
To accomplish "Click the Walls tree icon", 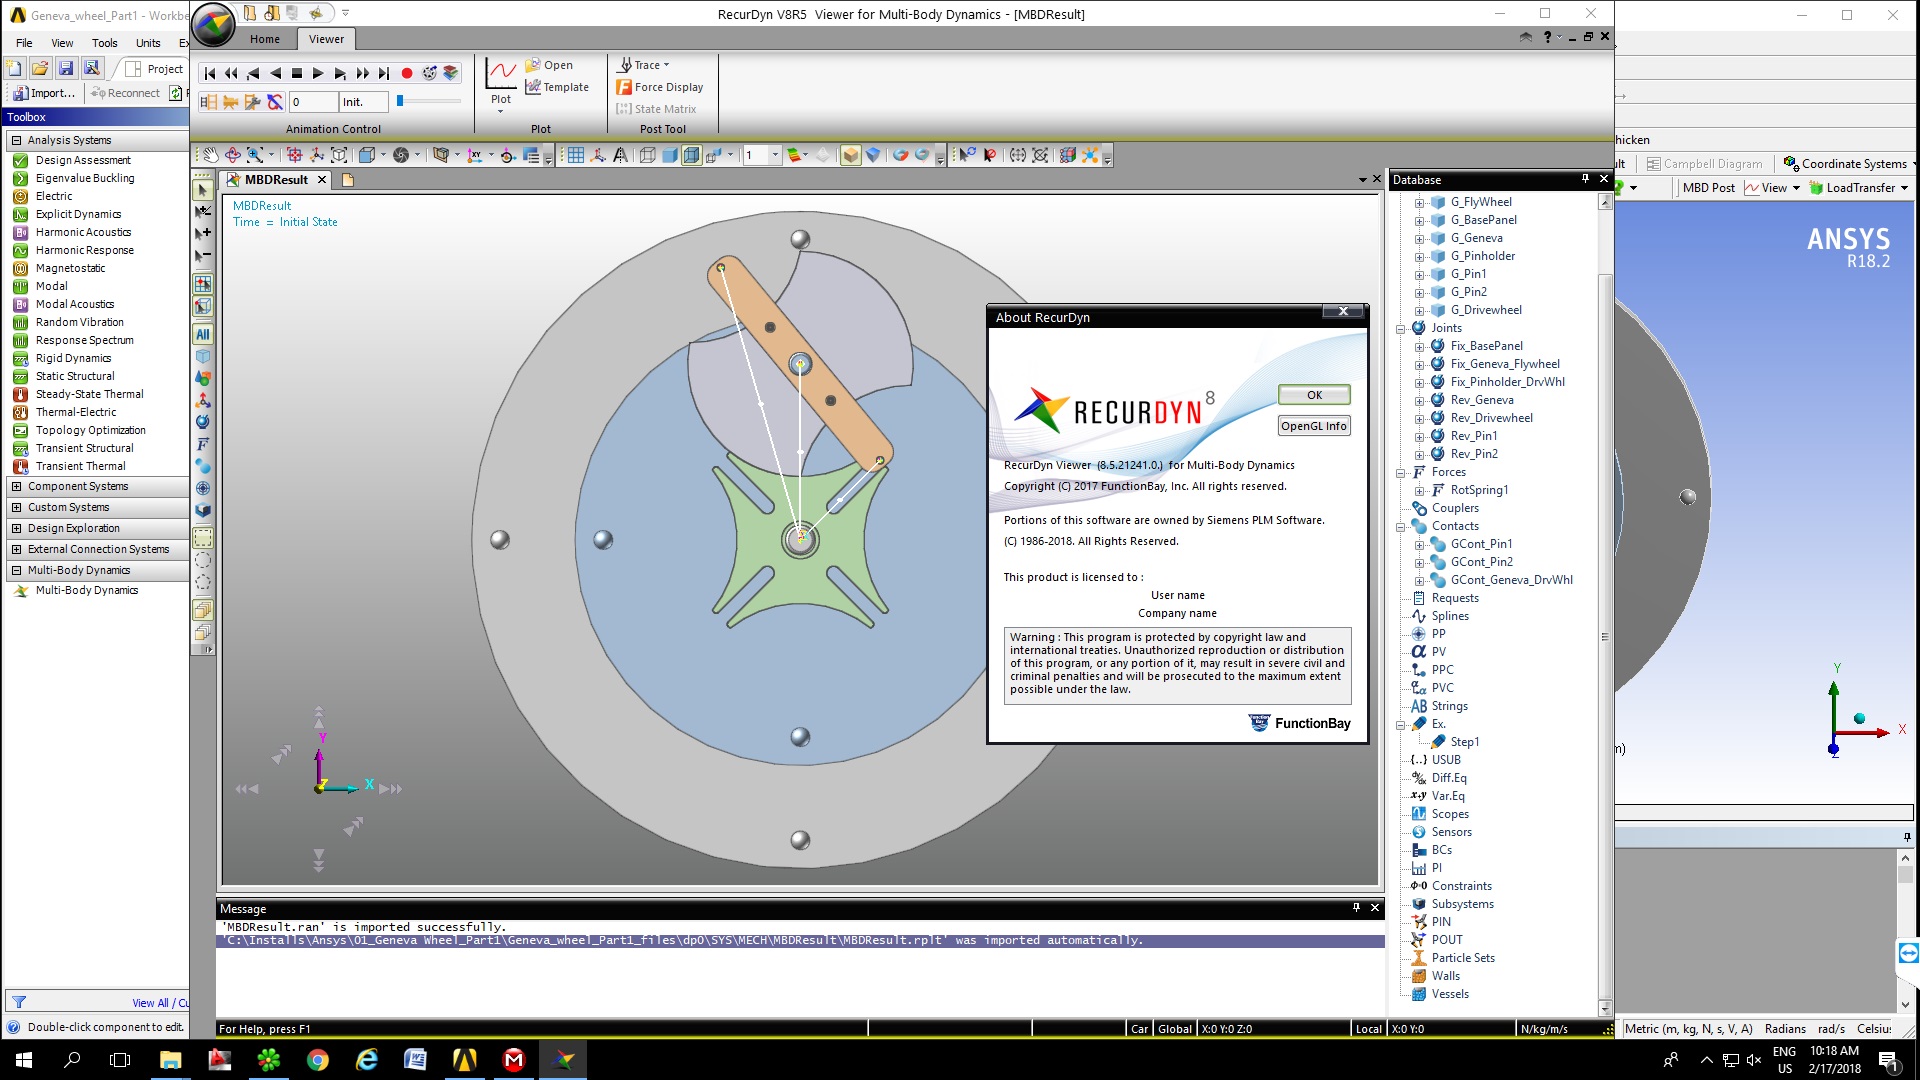I will tap(1418, 976).
